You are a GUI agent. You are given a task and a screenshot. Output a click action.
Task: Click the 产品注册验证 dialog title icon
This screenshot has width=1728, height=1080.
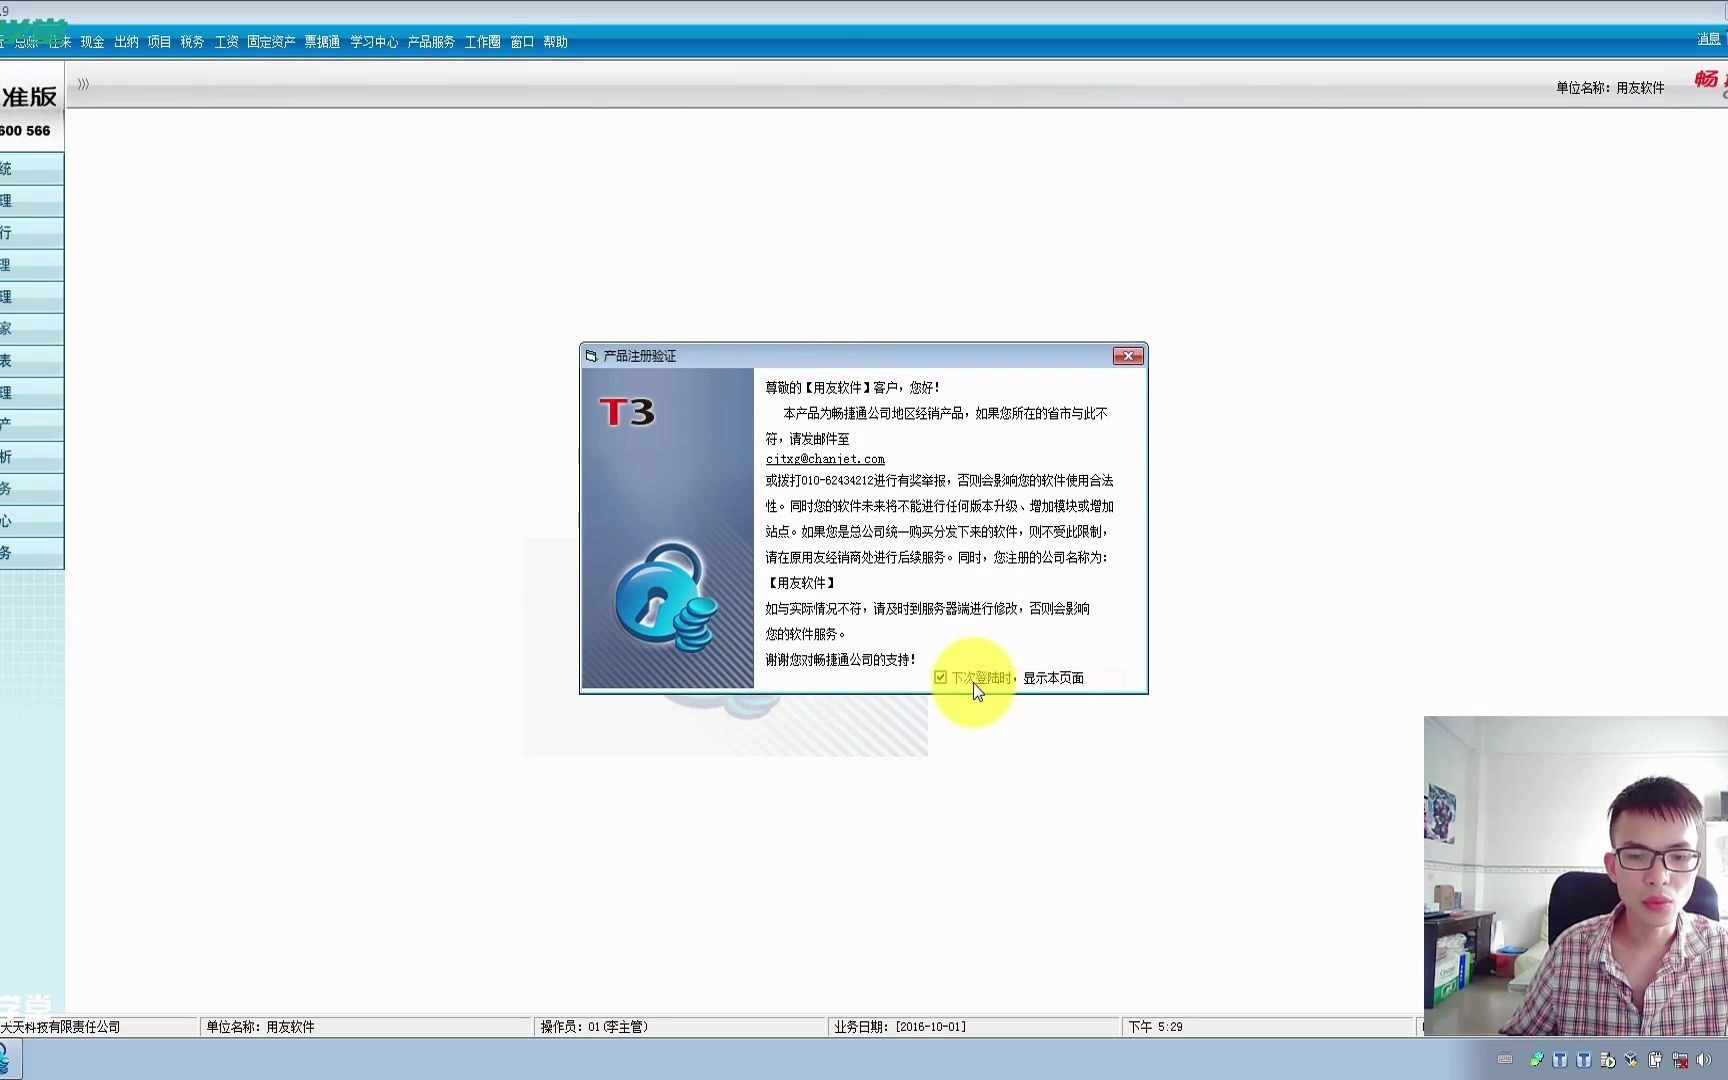click(x=591, y=356)
